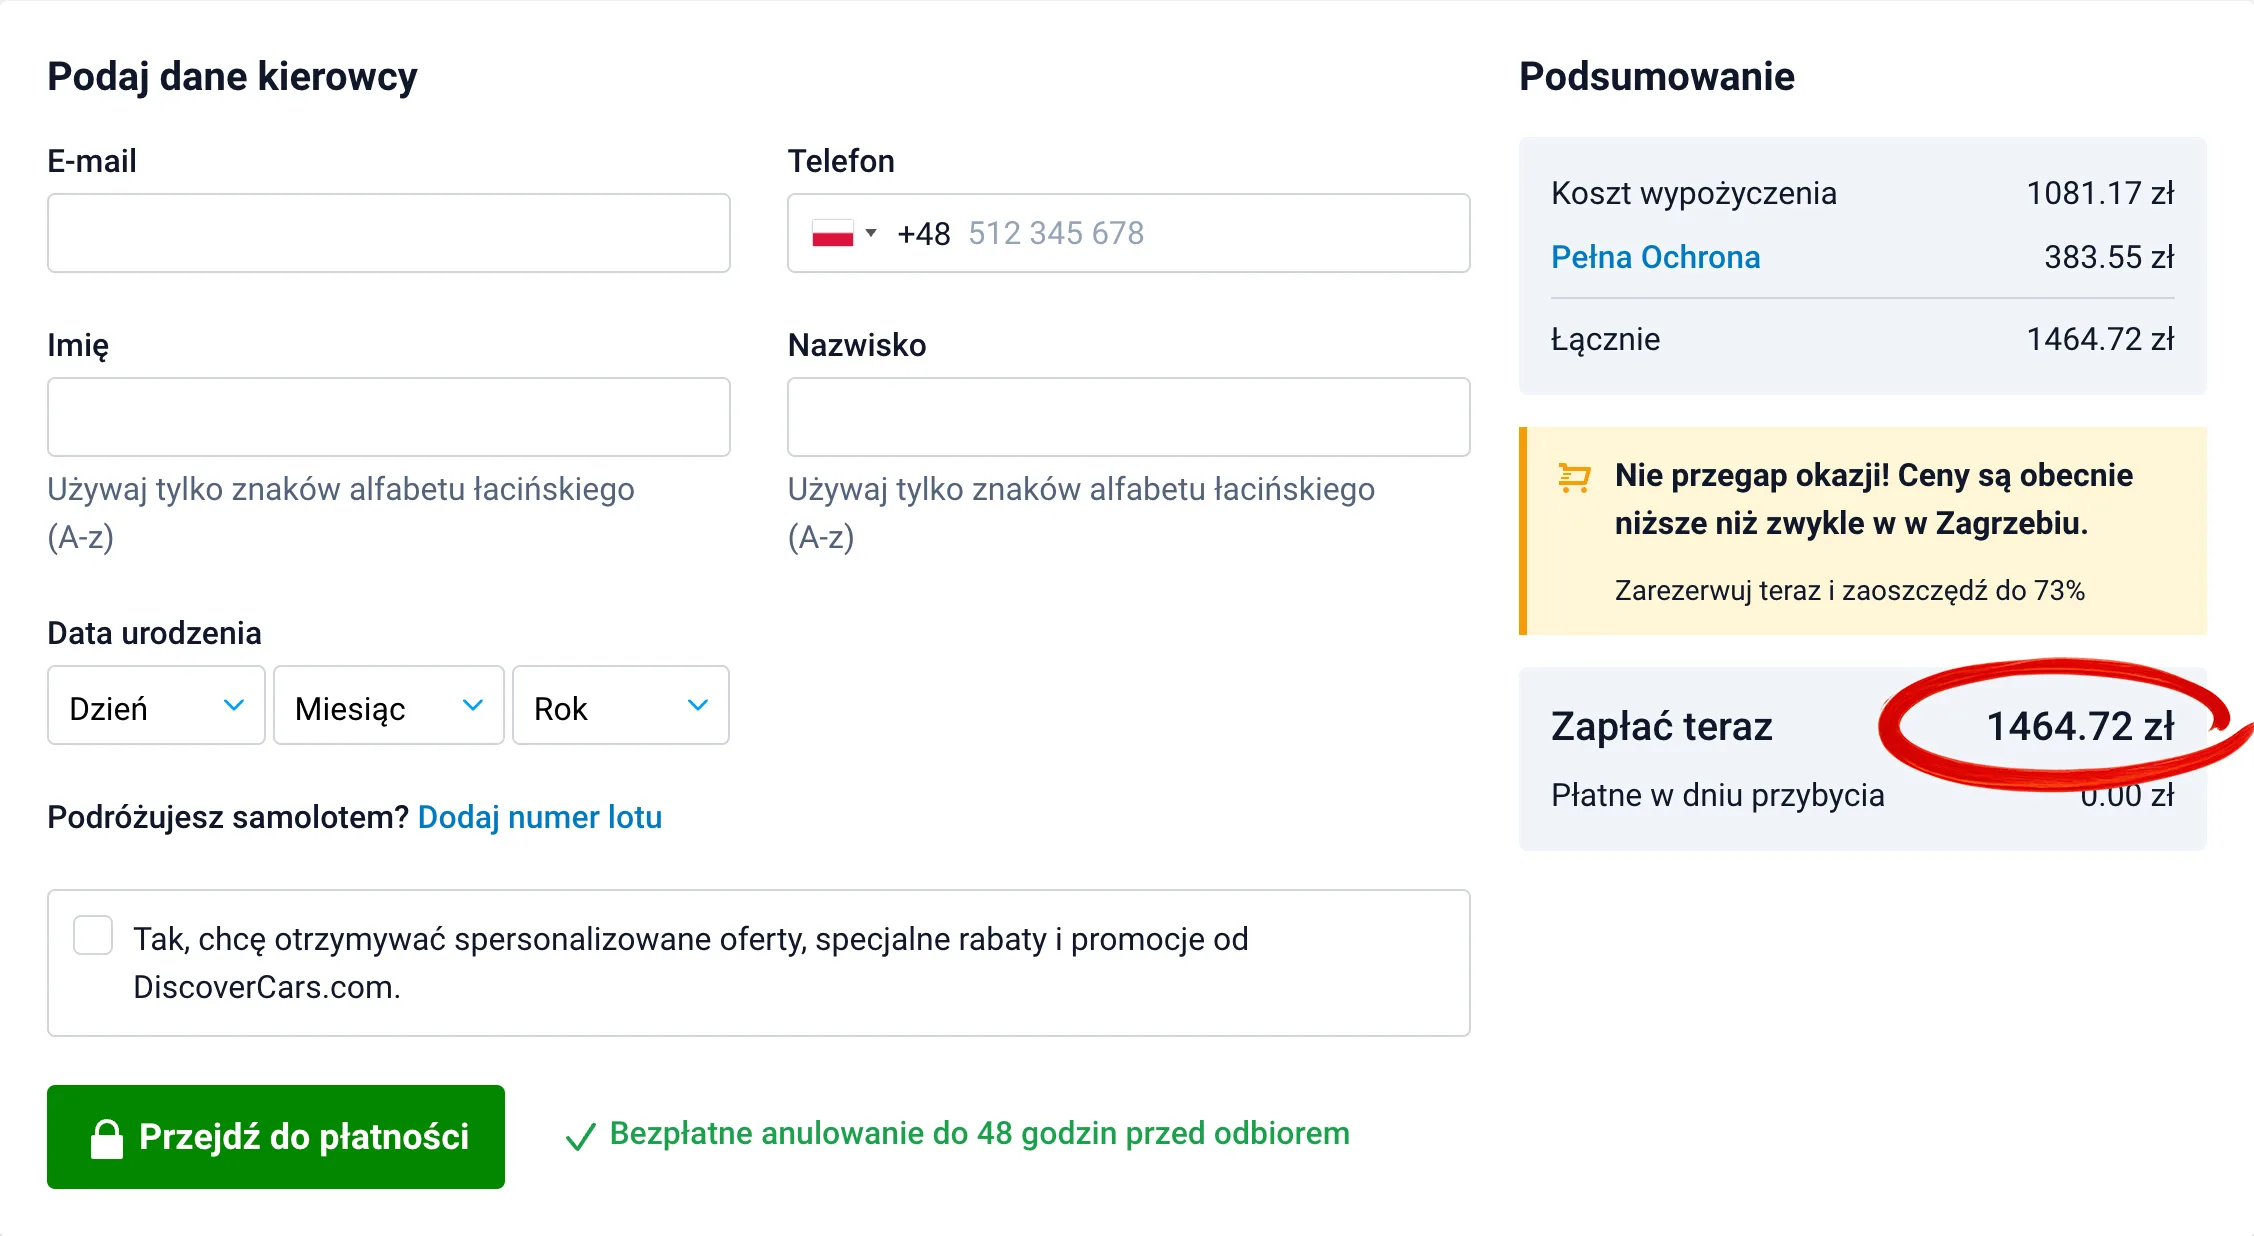This screenshot has width=2254, height=1236.
Task: Click the Imię input field
Action: pyautogui.click(x=388, y=417)
